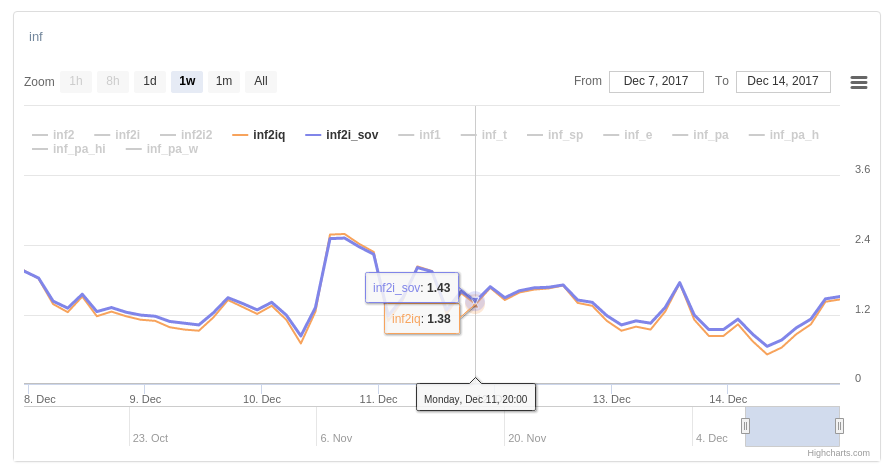Click the From date input field
Screen dimensions: 891x473
point(655,82)
